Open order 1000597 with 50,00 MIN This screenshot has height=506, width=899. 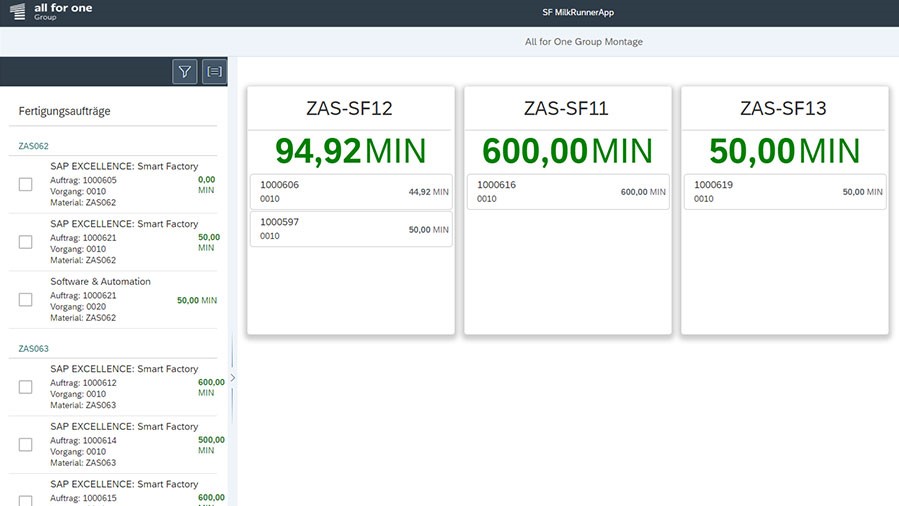[350, 229]
